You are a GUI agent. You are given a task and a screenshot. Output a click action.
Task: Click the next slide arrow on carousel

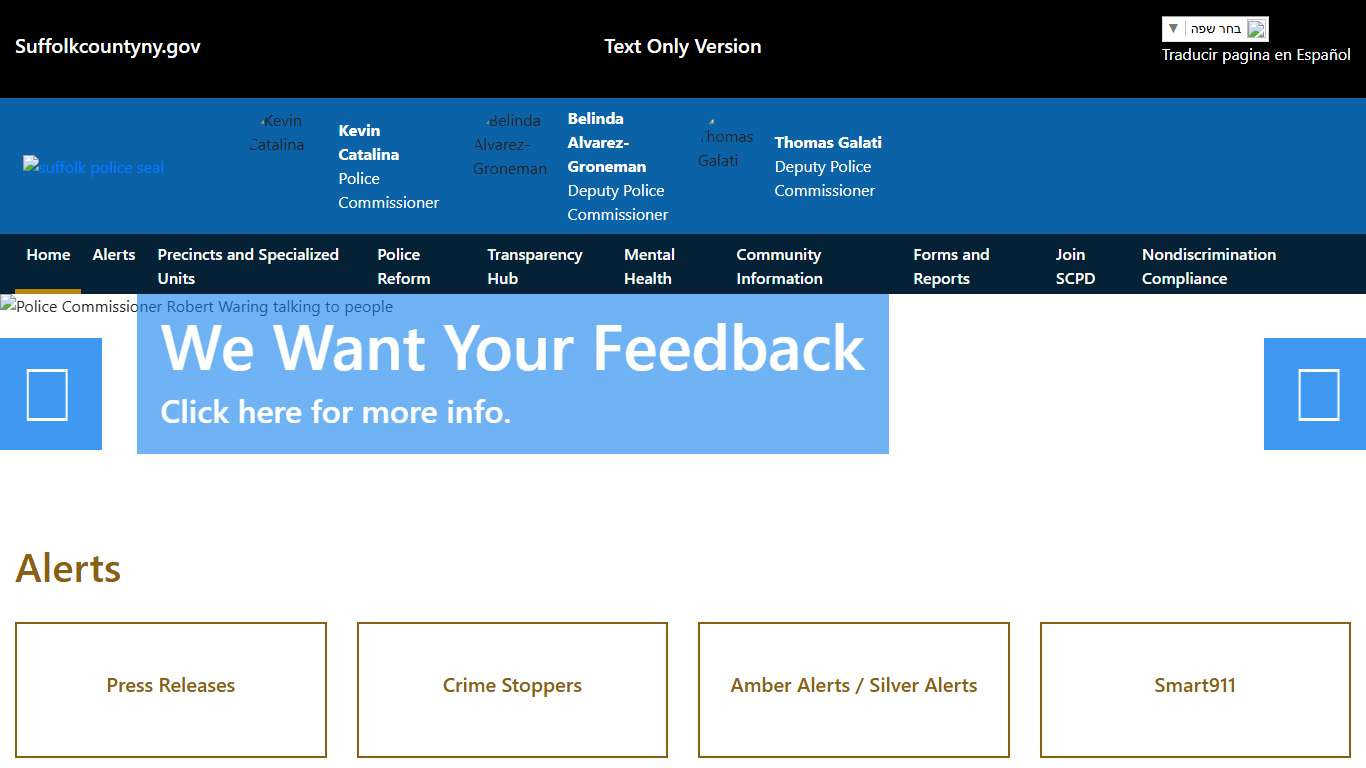point(1317,394)
